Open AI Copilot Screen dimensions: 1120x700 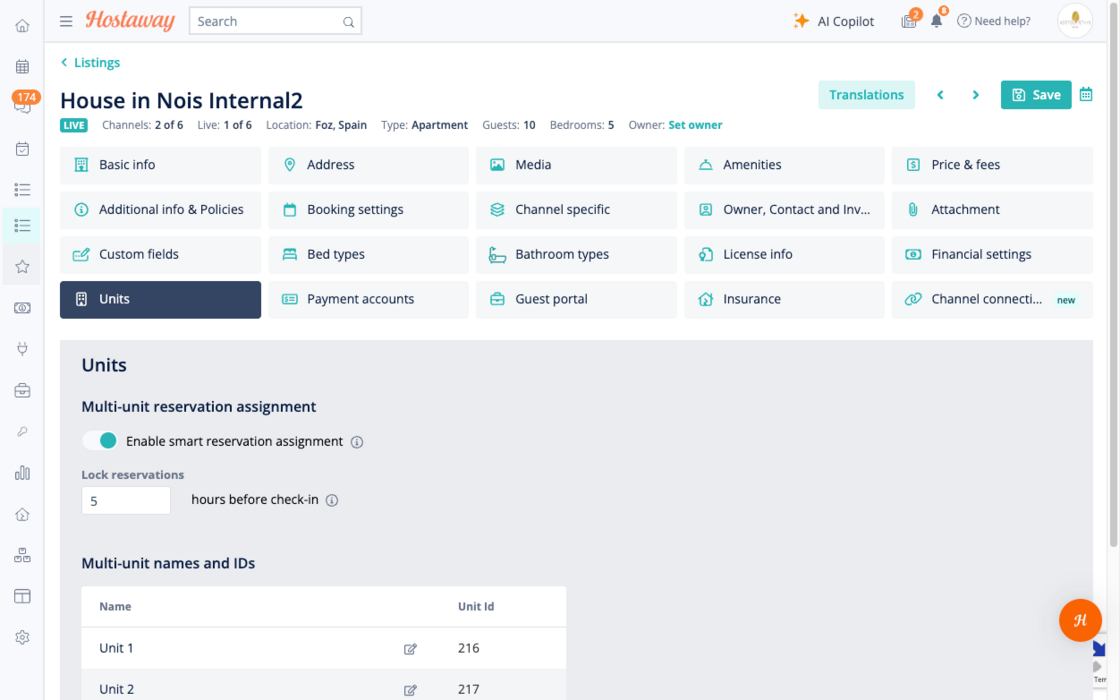[833, 21]
